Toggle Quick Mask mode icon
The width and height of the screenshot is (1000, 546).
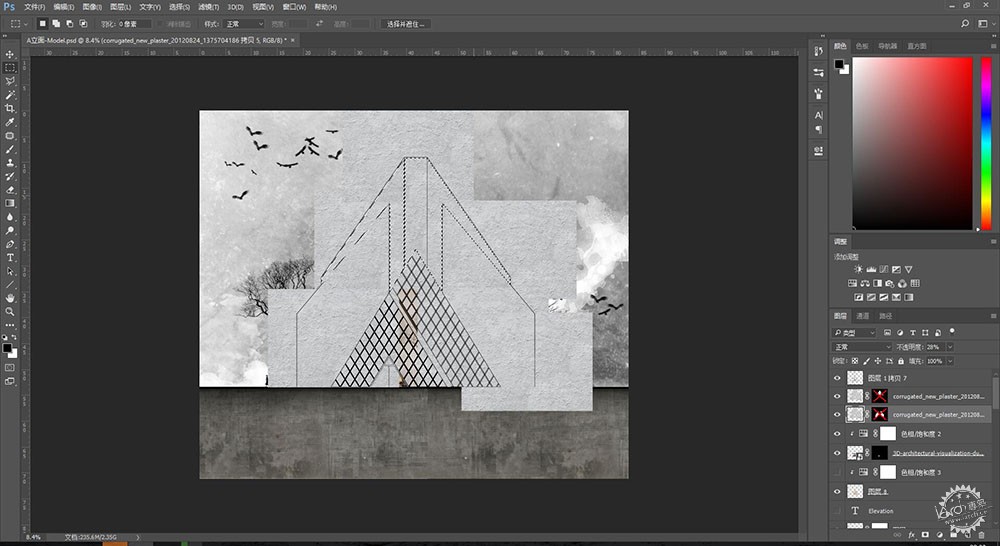pyautogui.click(x=10, y=367)
